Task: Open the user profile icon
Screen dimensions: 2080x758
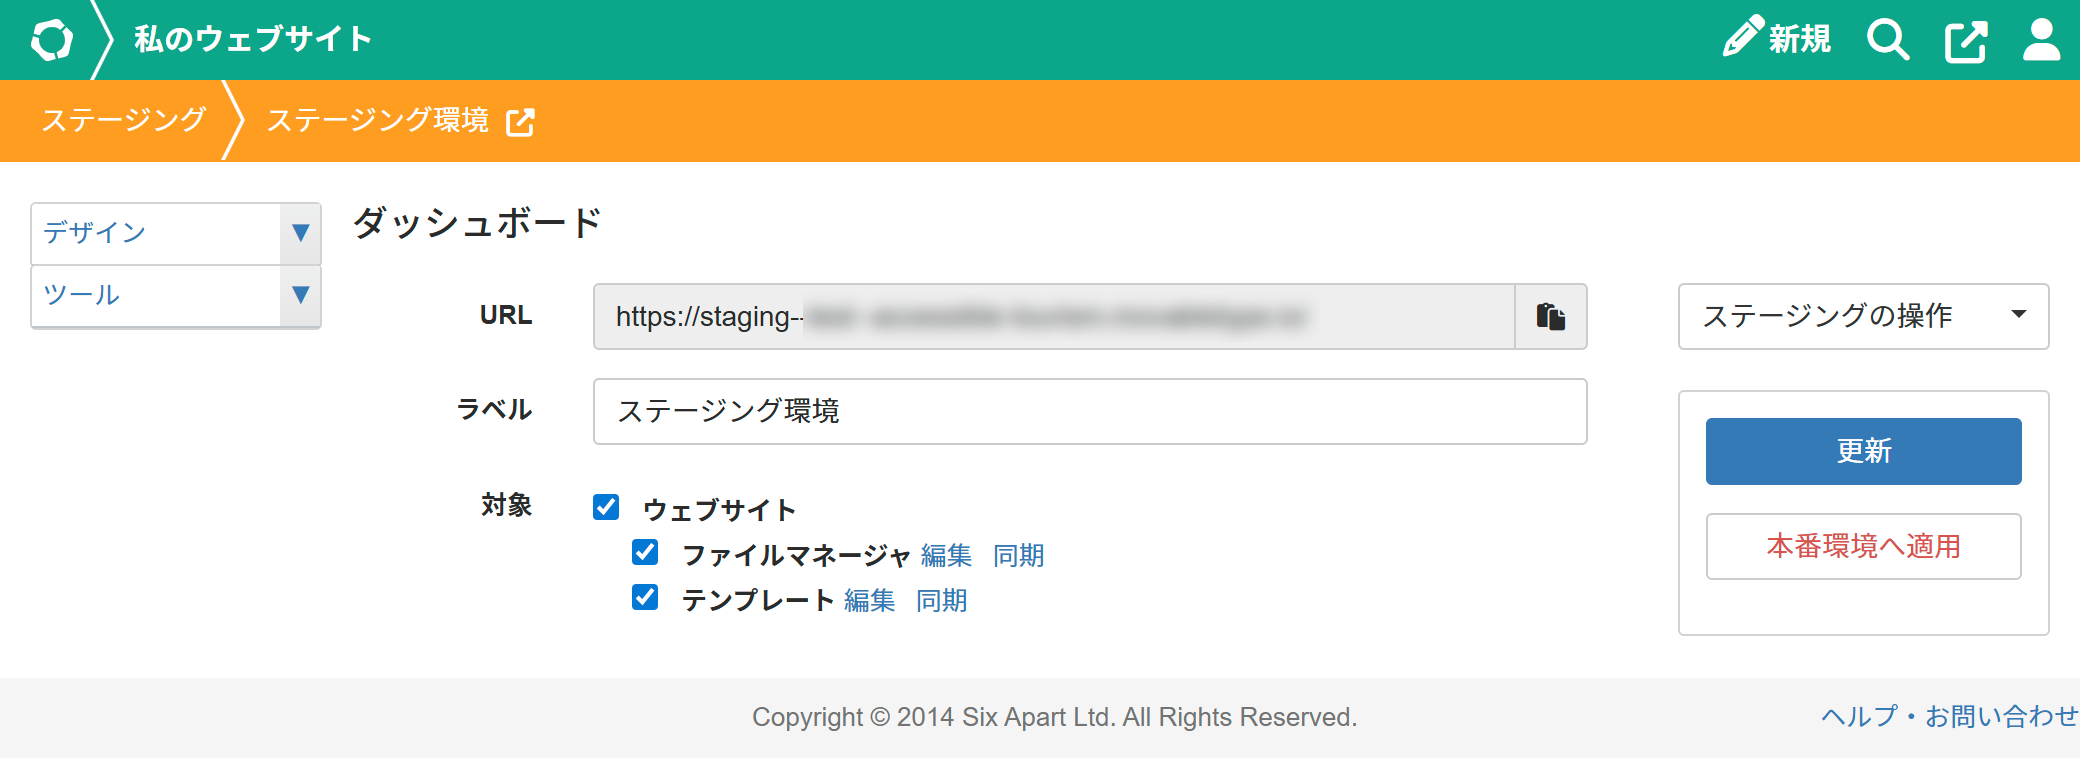Action: (2041, 40)
